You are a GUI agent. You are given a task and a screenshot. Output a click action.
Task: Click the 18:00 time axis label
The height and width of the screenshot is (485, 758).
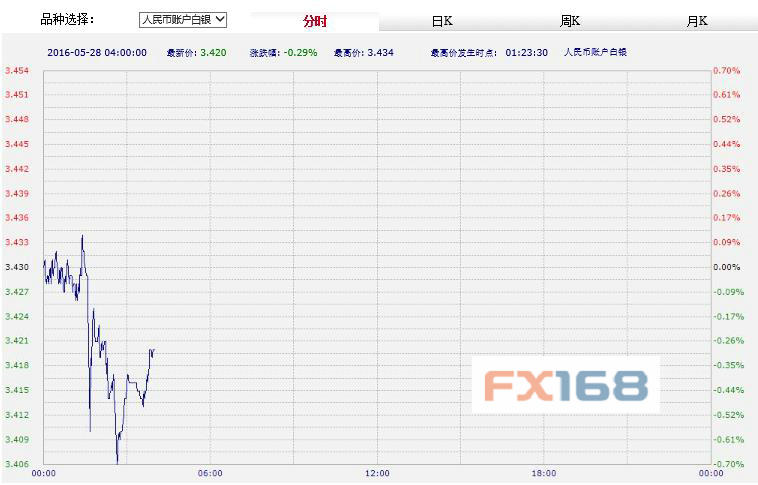[543, 473]
